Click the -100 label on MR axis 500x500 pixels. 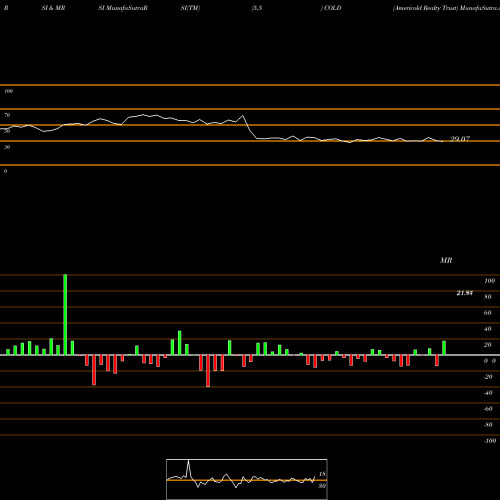[490, 441]
